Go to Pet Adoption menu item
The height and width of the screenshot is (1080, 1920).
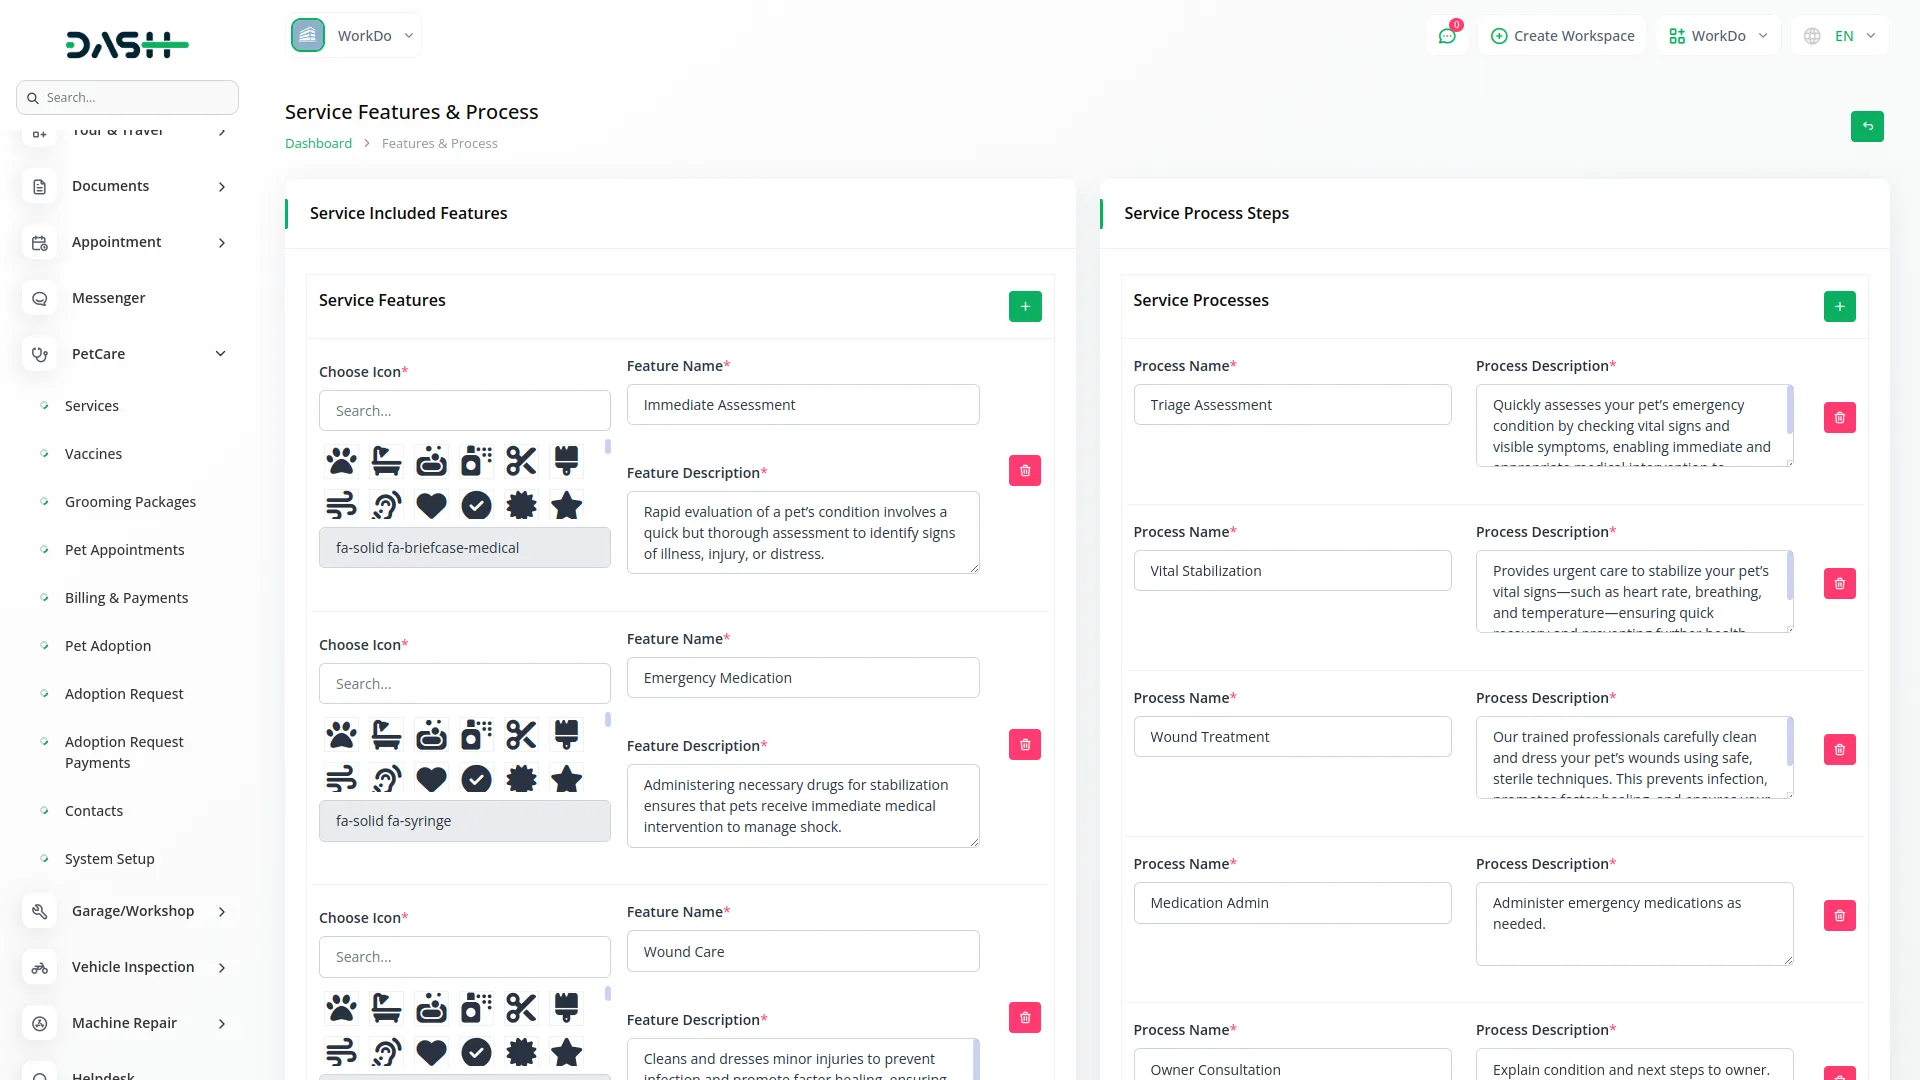(108, 646)
